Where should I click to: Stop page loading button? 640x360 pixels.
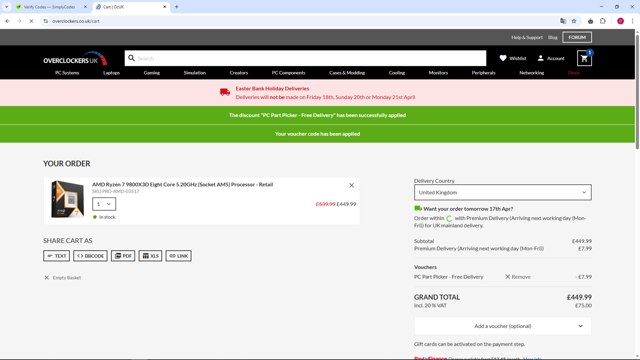click(31, 21)
